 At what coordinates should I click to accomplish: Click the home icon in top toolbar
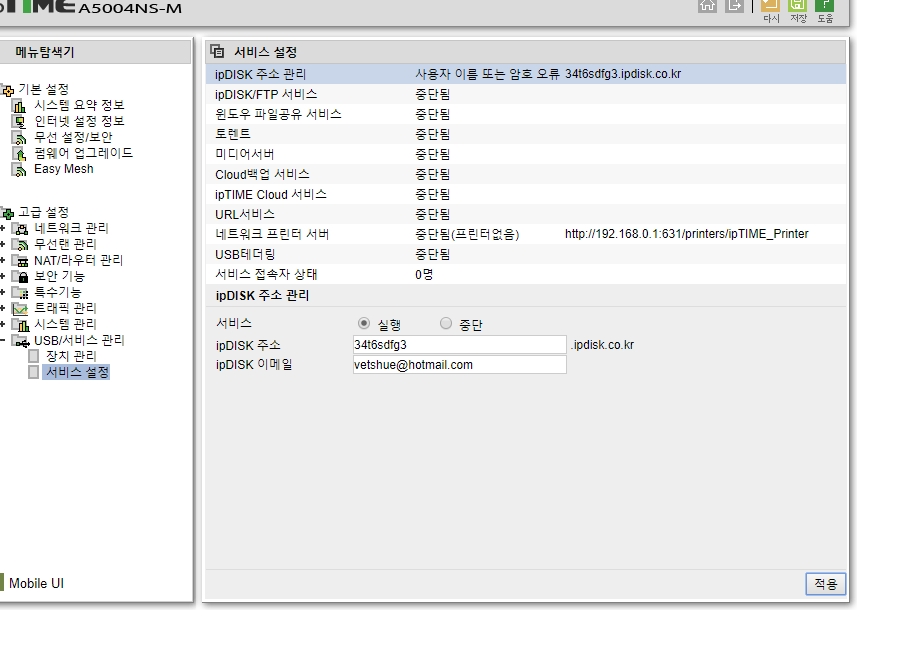[707, 5]
